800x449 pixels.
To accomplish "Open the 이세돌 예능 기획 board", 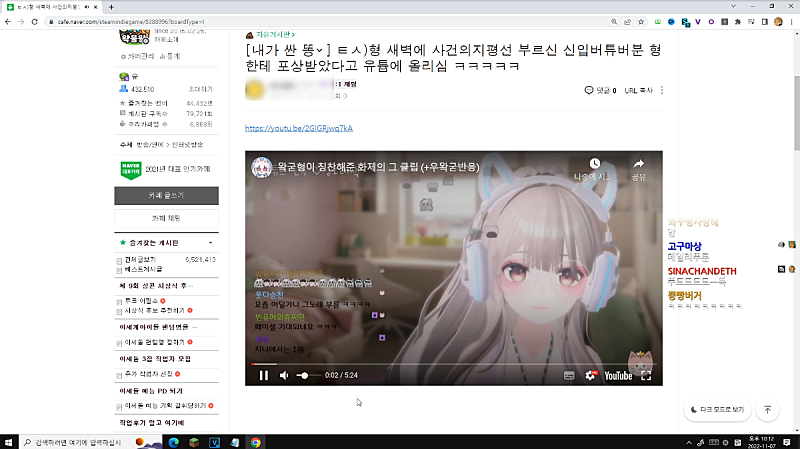I will (165, 406).
